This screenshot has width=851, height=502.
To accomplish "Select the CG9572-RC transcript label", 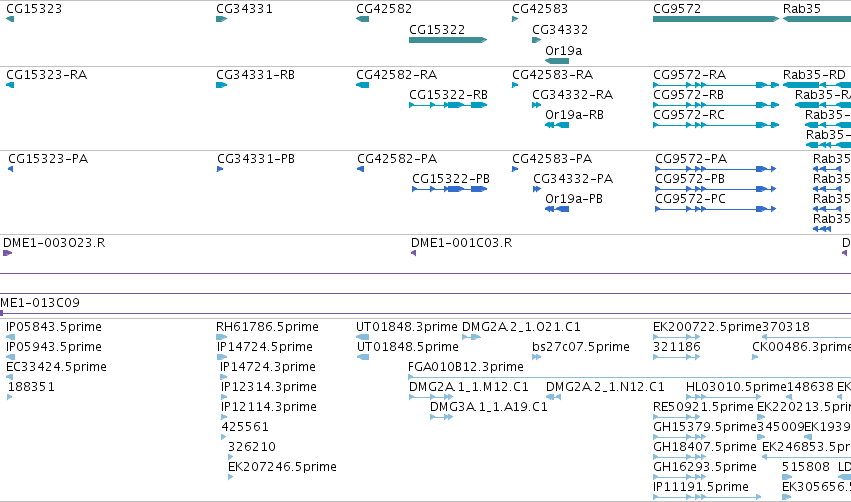I will tap(689, 115).
